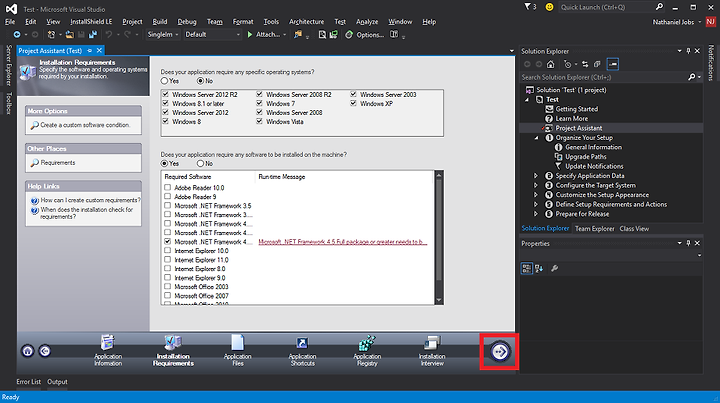Screen dimensions: 720x403
Task: Expand Customize the Setup Appearance node
Action: (535, 195)
